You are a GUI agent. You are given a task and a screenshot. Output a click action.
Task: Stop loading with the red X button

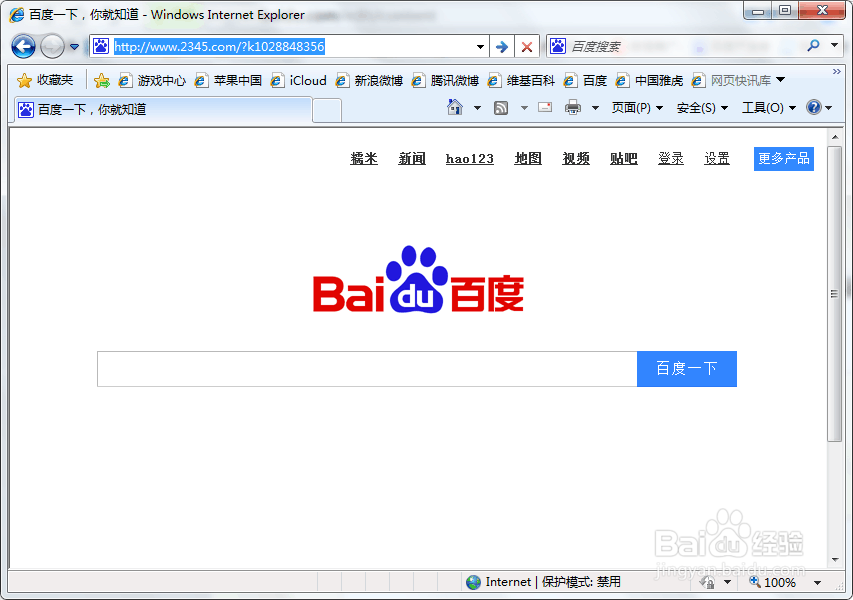[527, 47]
